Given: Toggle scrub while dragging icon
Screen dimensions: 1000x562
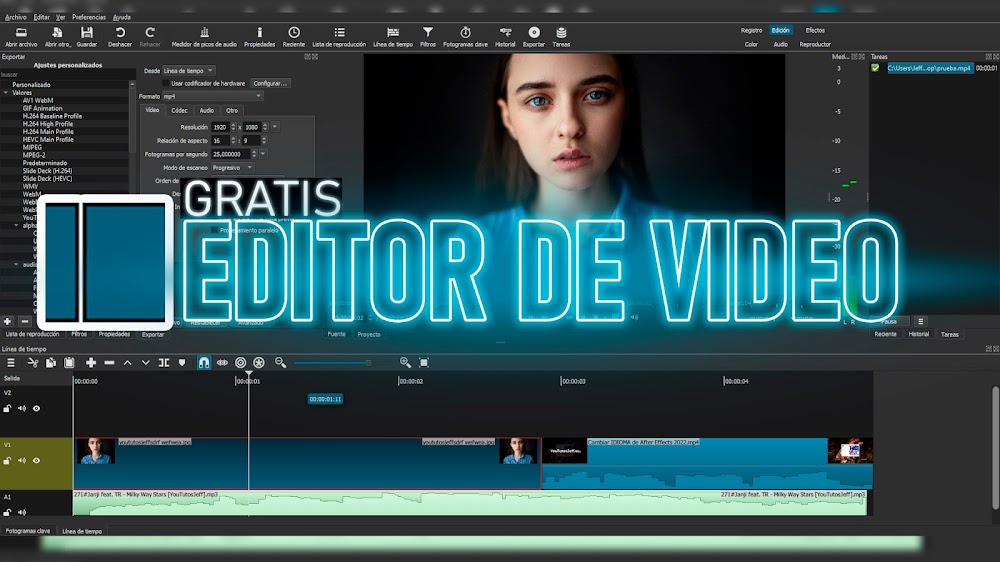Looking at the screenshot, I should click(x=222, y=363).
